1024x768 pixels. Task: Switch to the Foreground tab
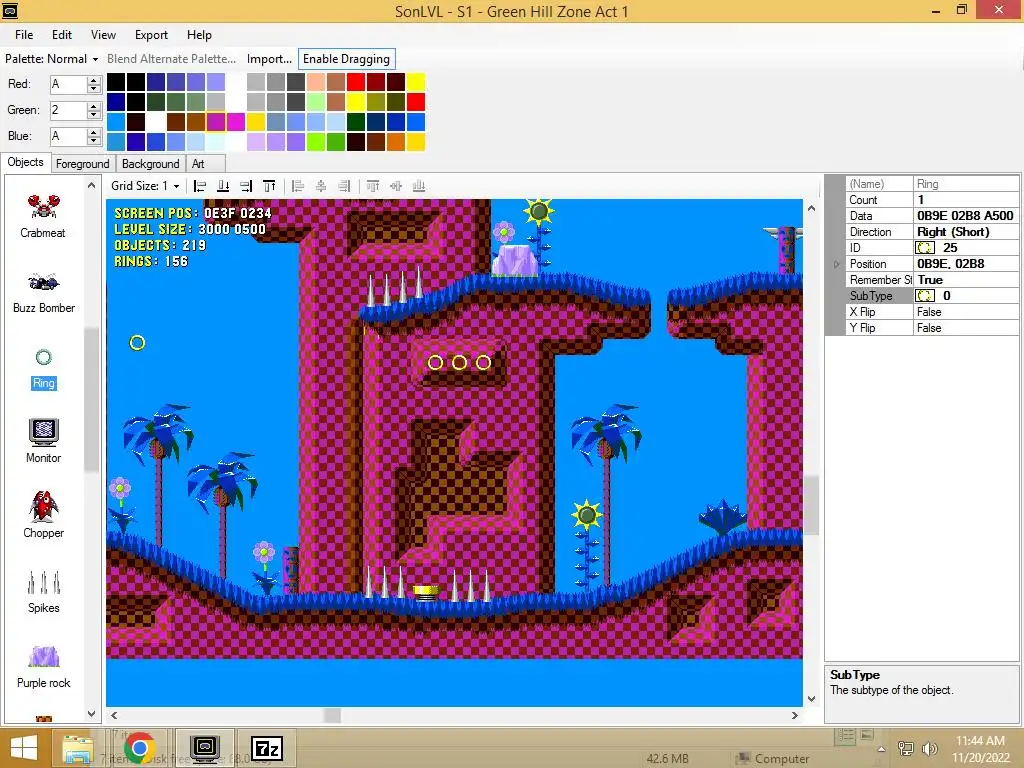[x=82, y=164]
